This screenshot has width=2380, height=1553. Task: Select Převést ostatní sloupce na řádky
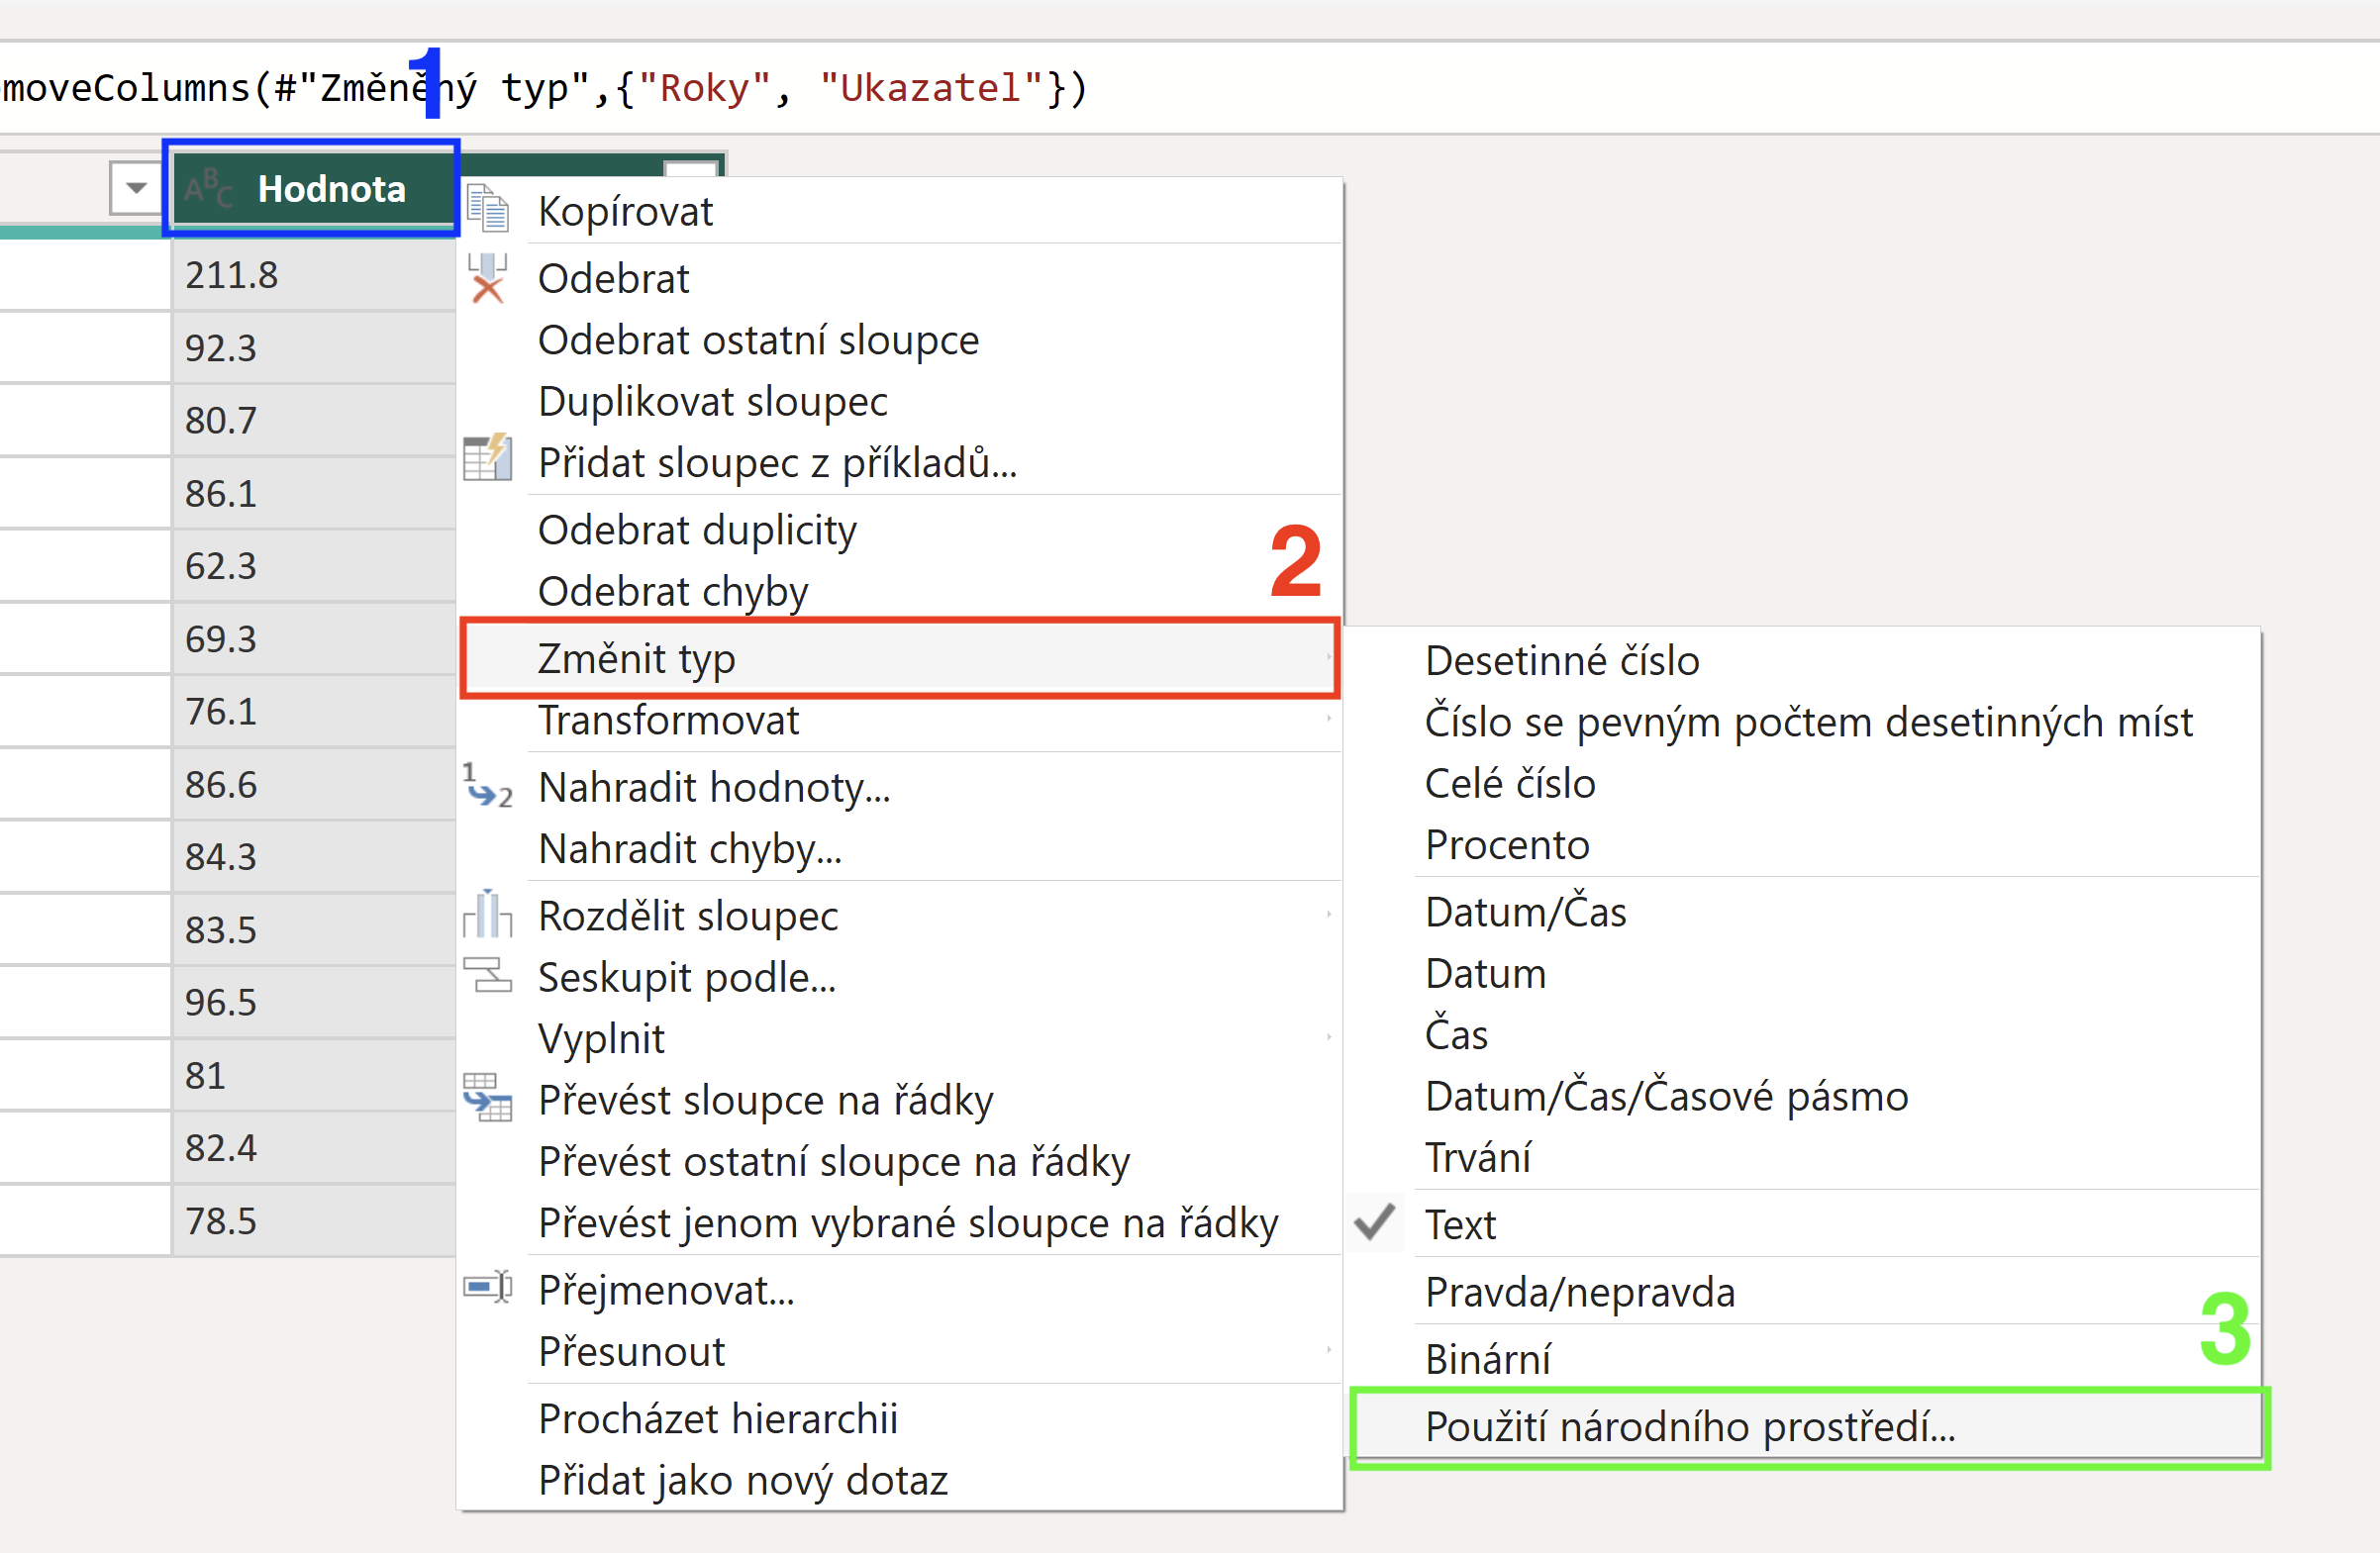pyautogui.click(x=899, y=1161)
